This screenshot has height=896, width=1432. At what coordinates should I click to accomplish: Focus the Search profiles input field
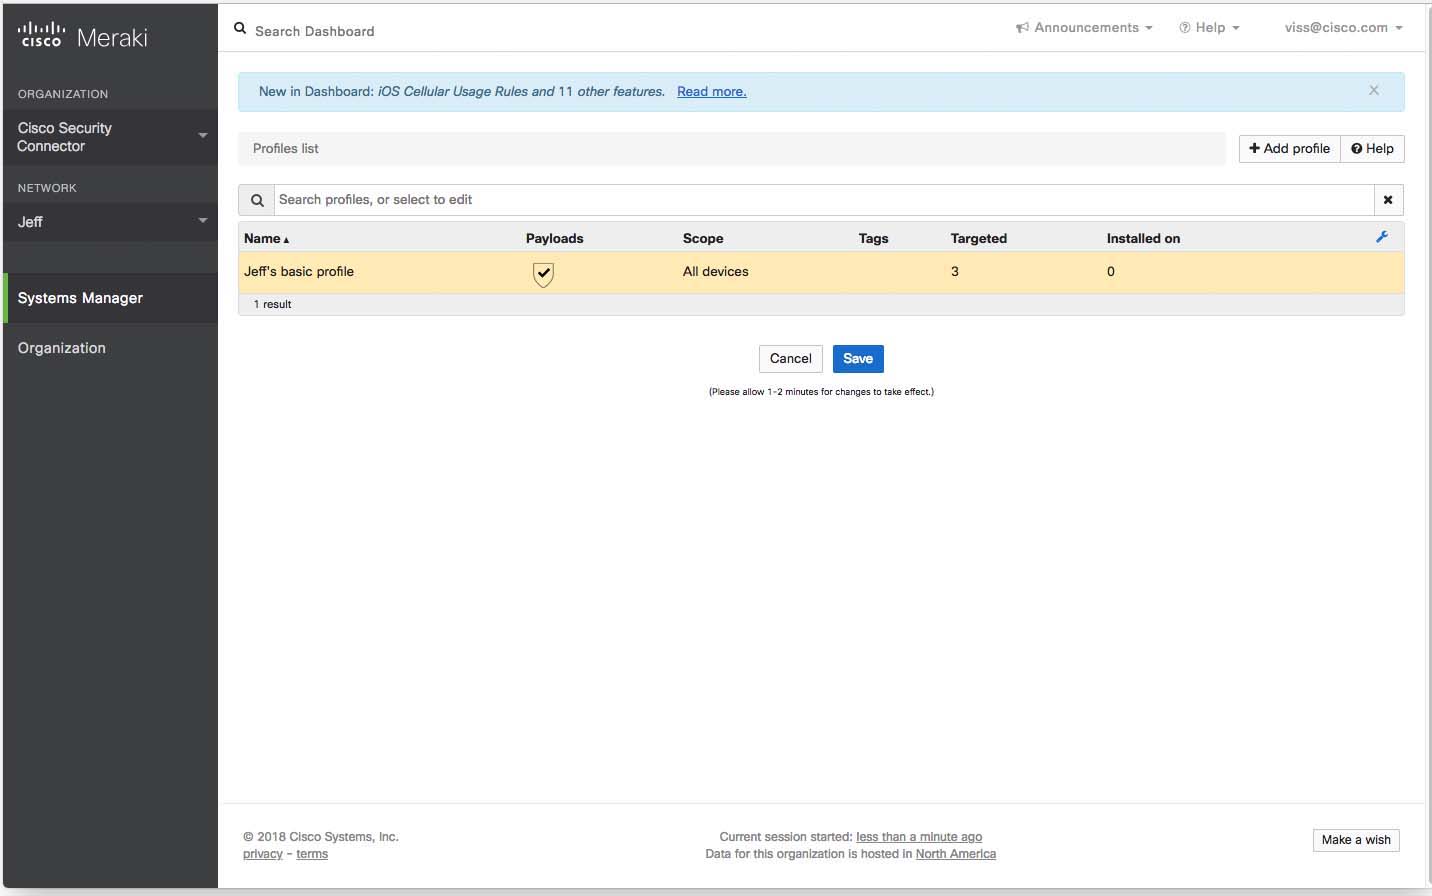coord(824,200)
